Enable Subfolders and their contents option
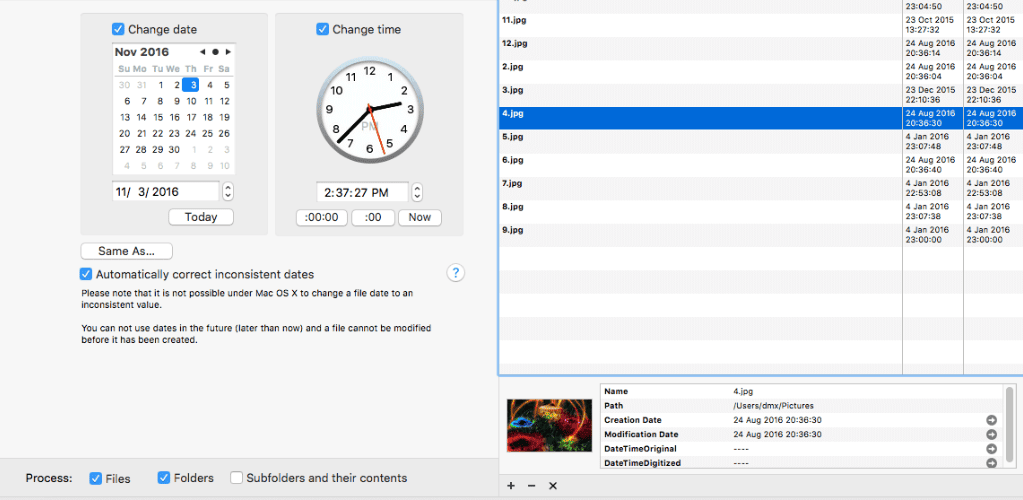The width and height of the screenshot is (1023, 500). click(236, 478)
